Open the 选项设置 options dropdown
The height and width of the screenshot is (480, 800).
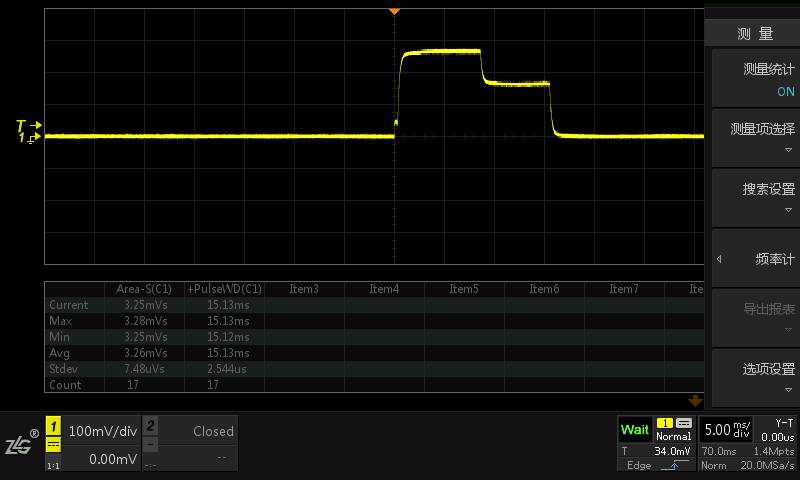755,377
